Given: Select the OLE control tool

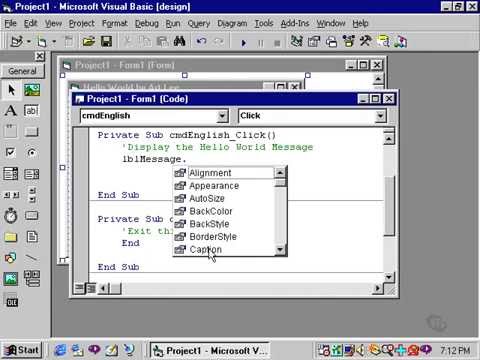Looking at the screenshot, I should tap(12, 302).
